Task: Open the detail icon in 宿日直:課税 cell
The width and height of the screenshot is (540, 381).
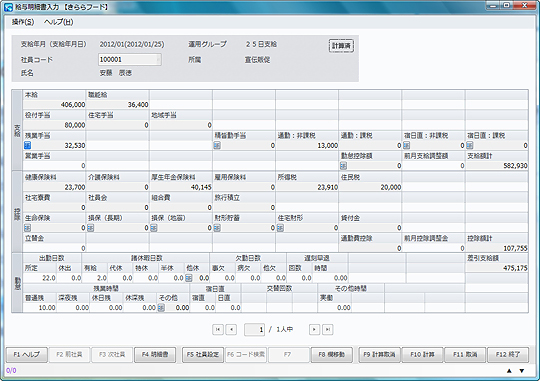Action: pyautogui.click(x=470, y=146)
